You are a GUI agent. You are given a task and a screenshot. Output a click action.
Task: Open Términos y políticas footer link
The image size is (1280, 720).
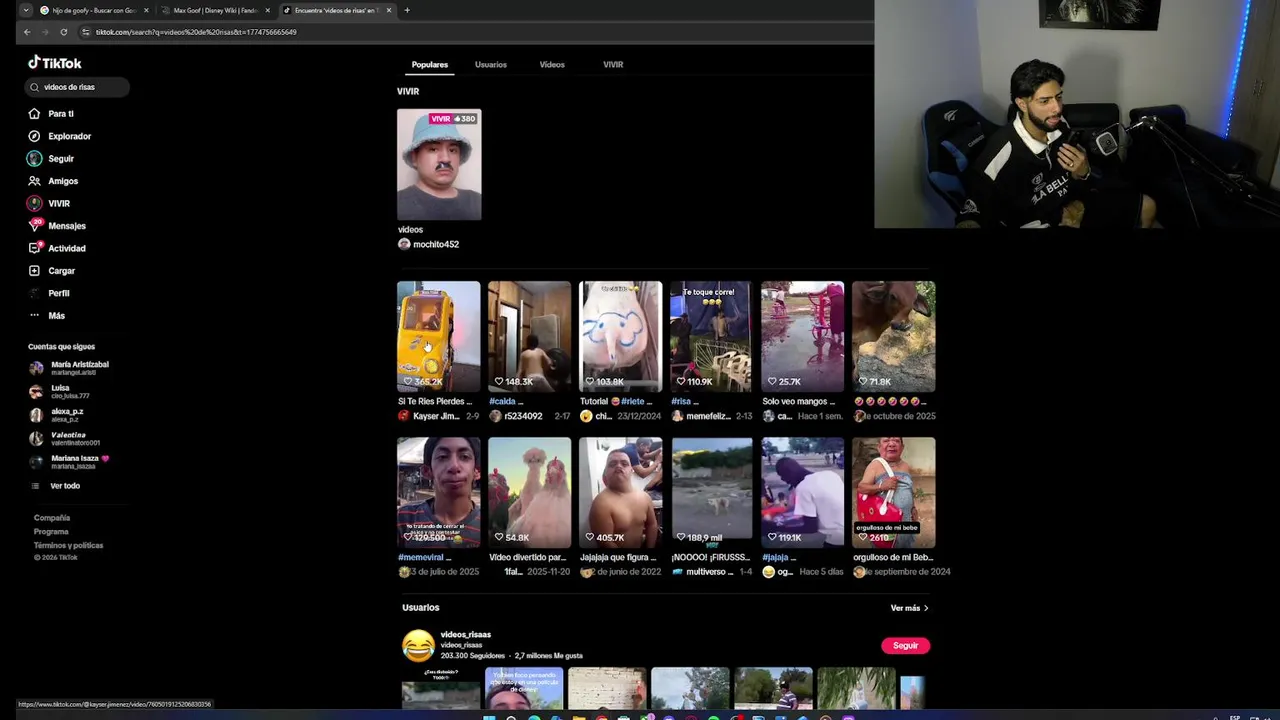(x=68, y=546)
